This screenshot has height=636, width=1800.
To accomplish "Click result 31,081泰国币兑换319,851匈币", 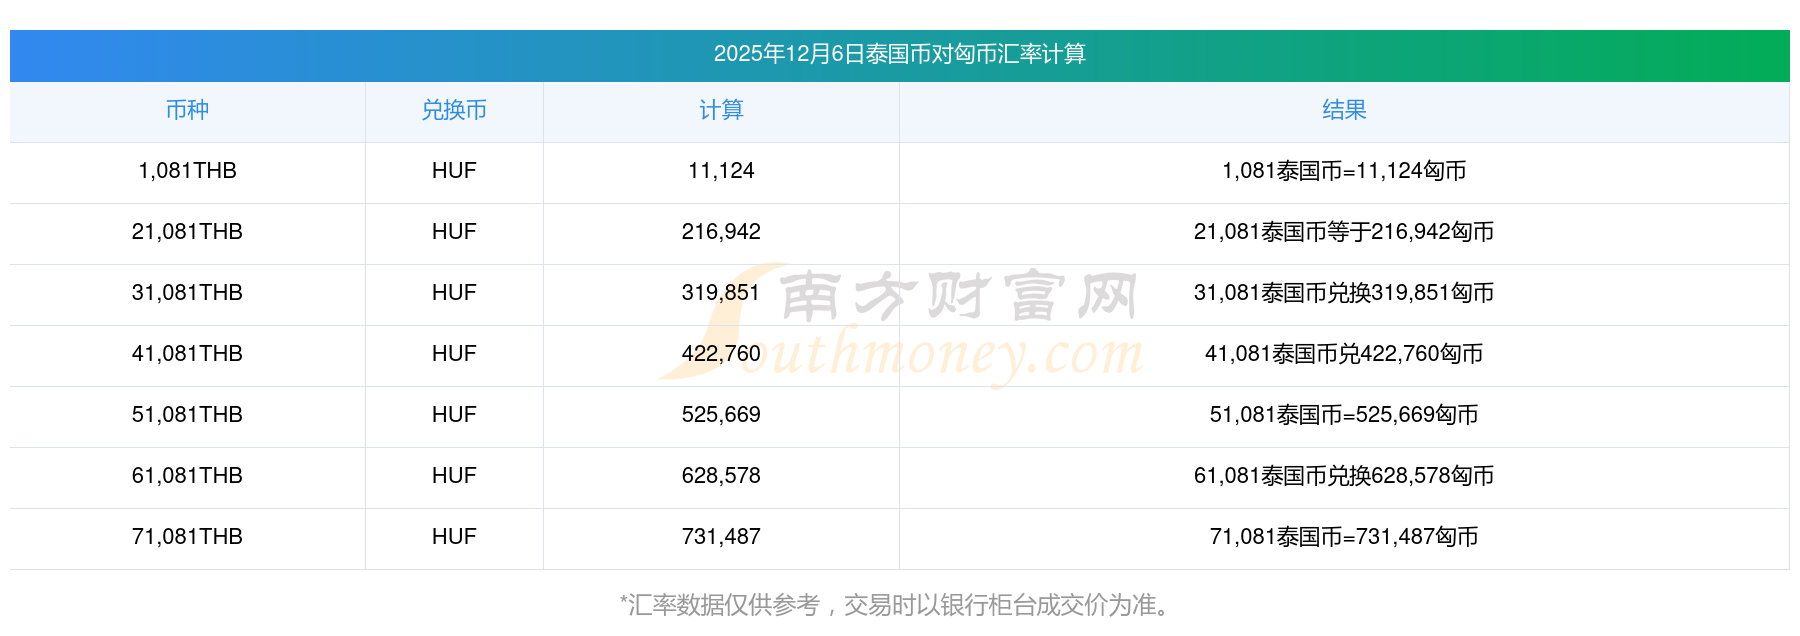I will (1344, 293).
